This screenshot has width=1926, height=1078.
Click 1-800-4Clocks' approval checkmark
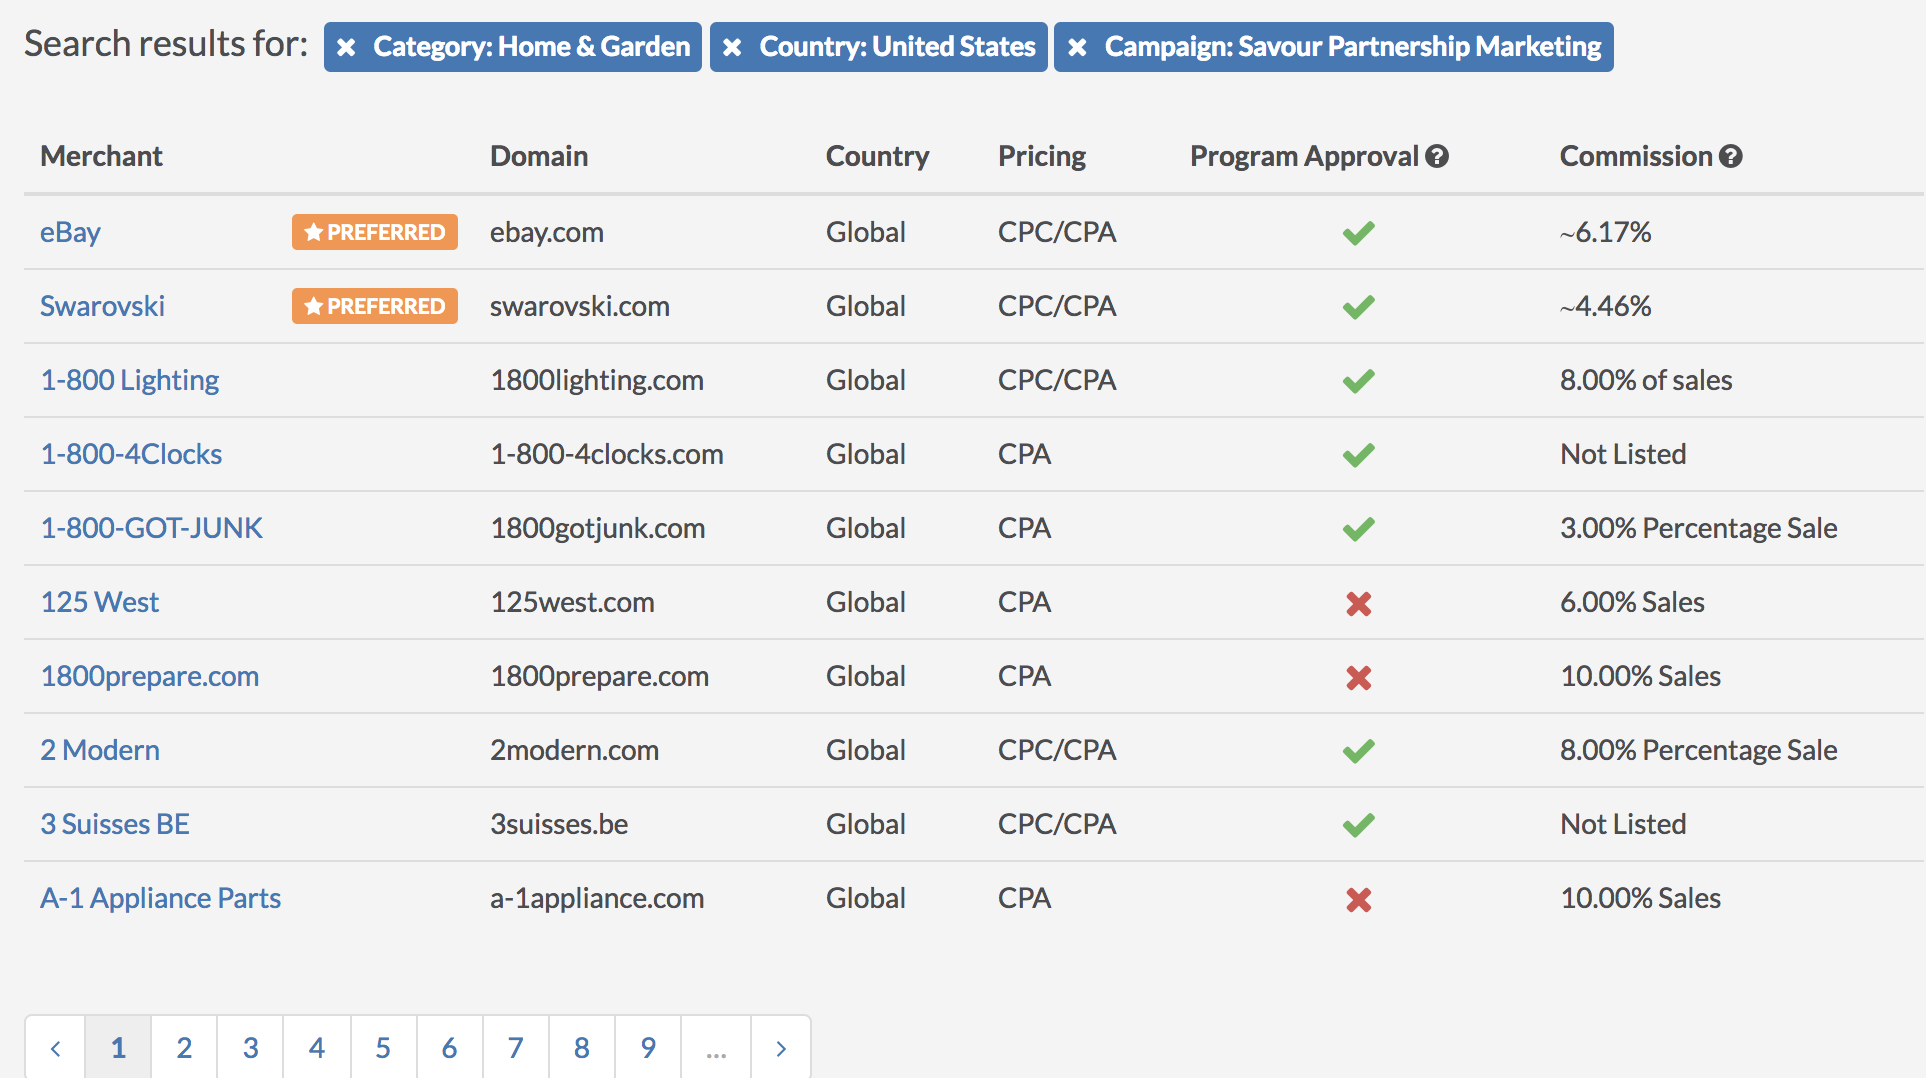click(1358, 455)
